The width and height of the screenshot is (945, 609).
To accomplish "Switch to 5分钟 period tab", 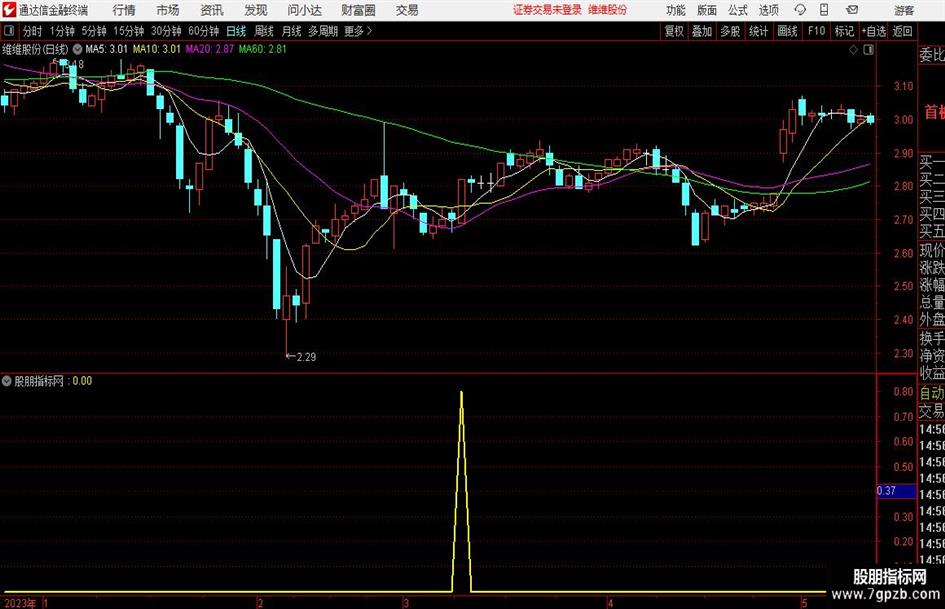I will 94,31.
